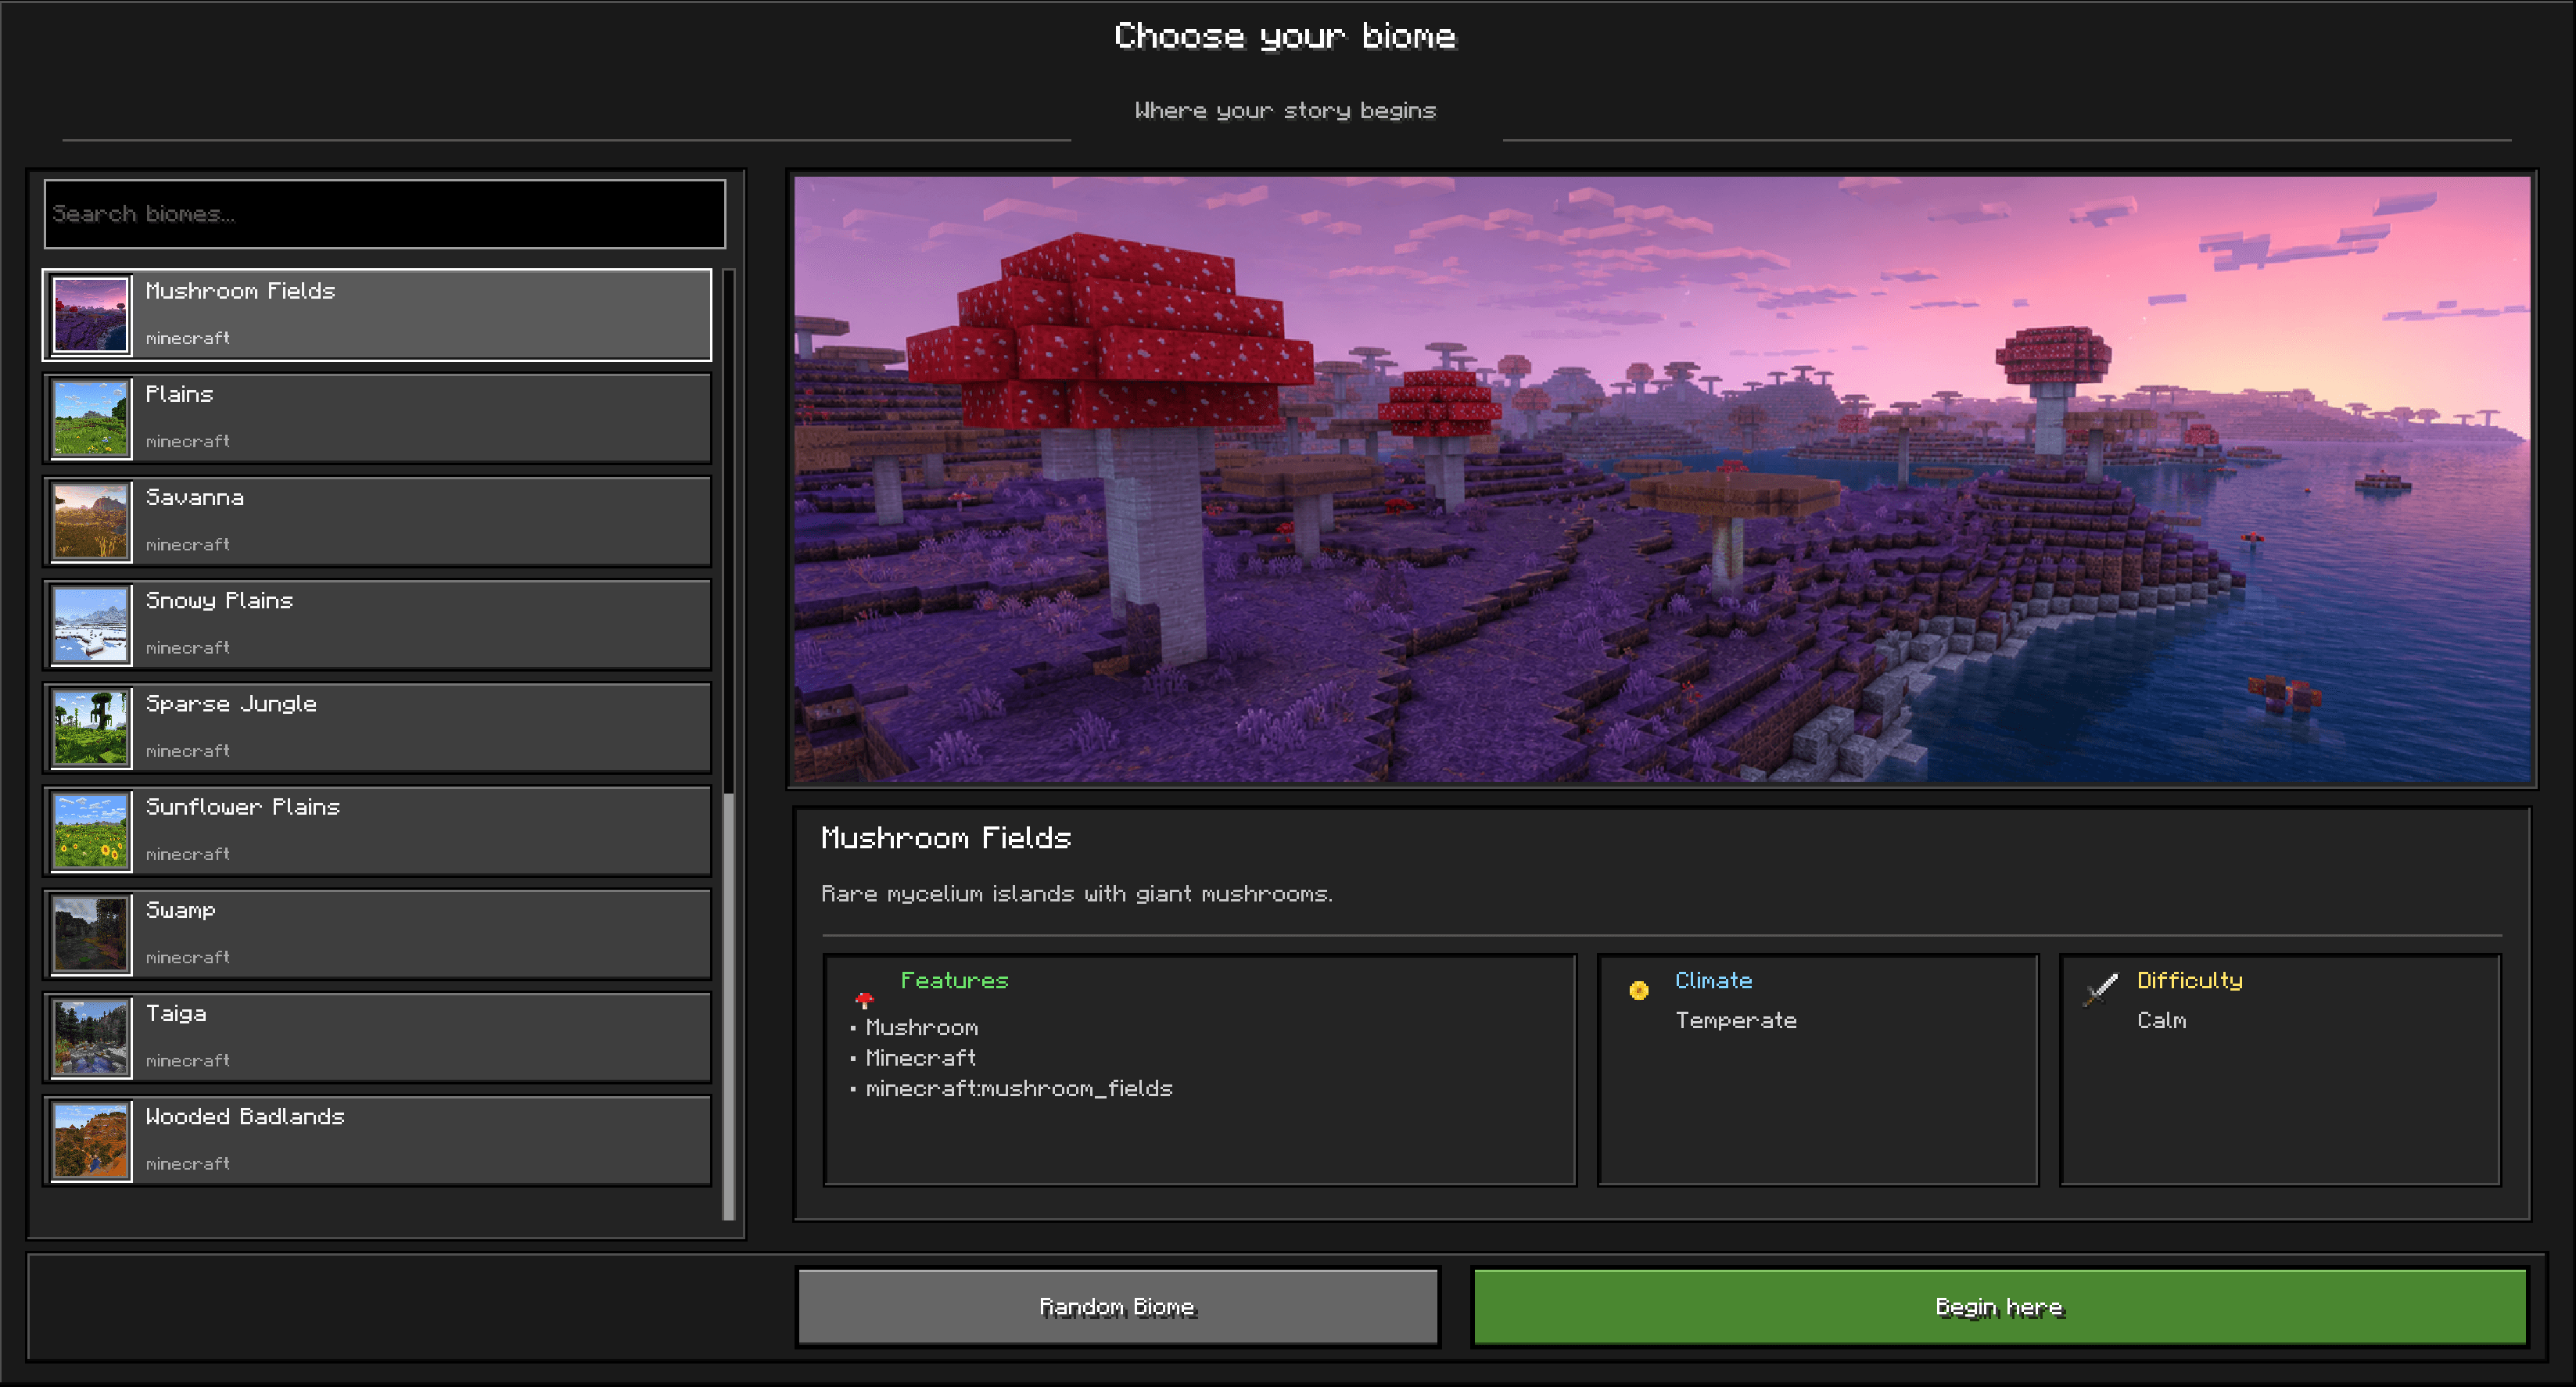Click the large Mushroom Fields preview image
Image resolution: width=2576 pixels, height=1387 pixels.
(1662, 479)
